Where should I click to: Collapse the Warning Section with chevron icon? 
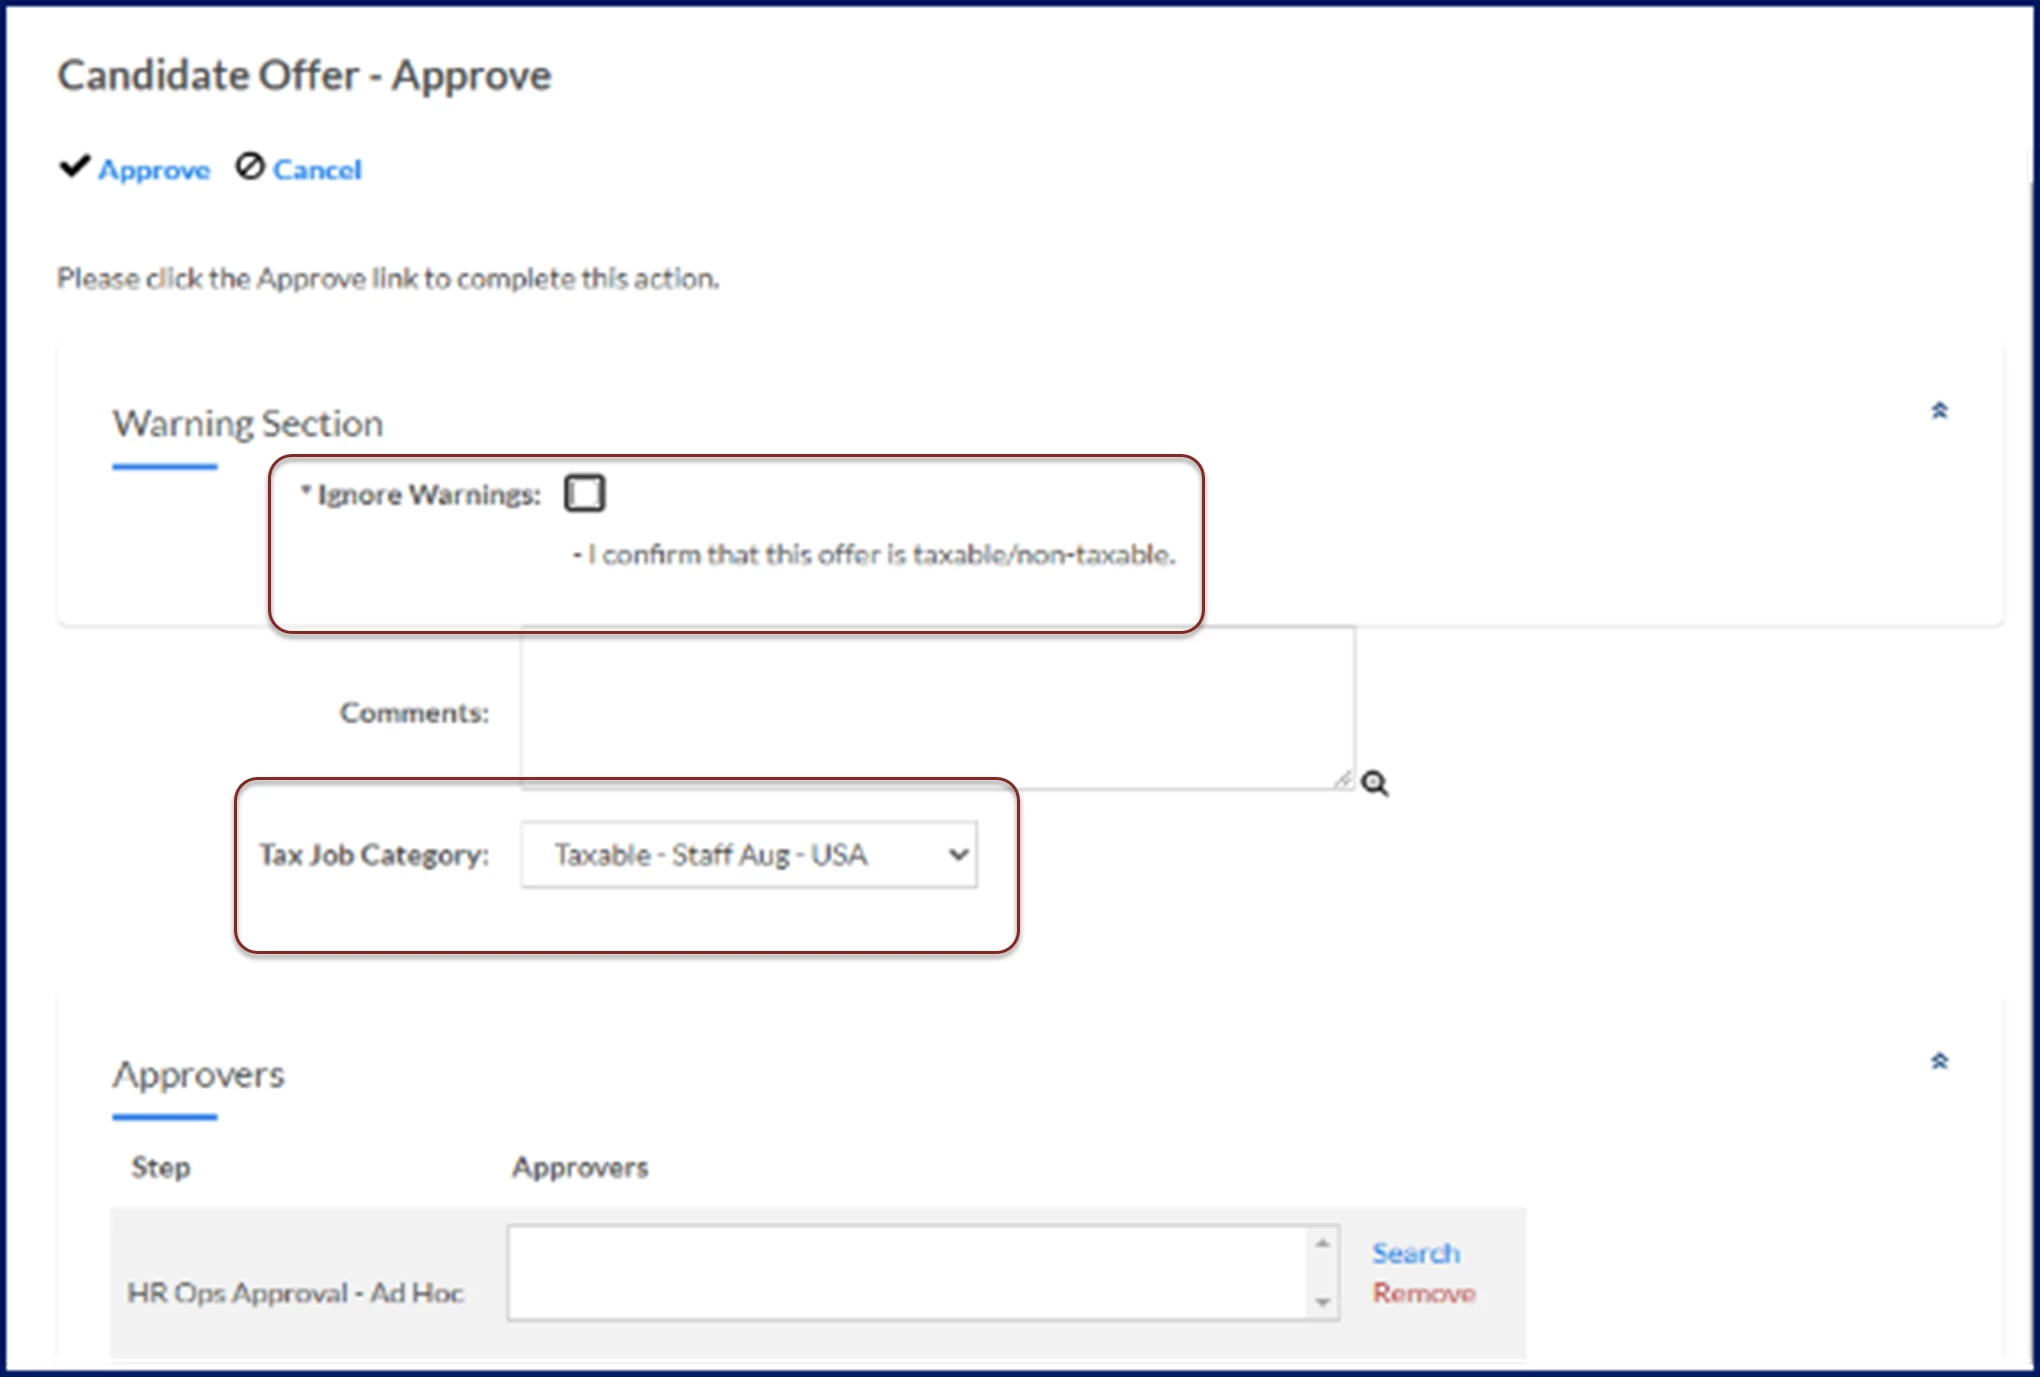point(1939,411)
